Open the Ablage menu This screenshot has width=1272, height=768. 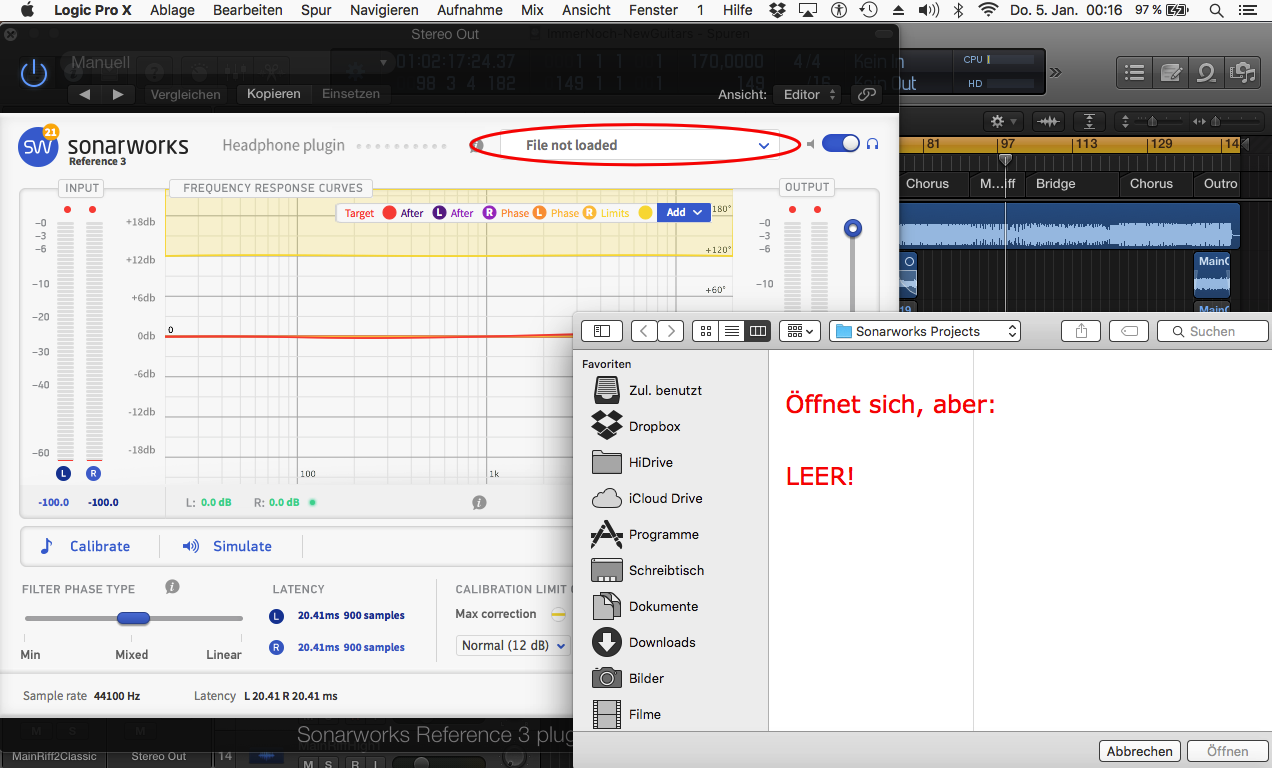(x=174, y=10)
